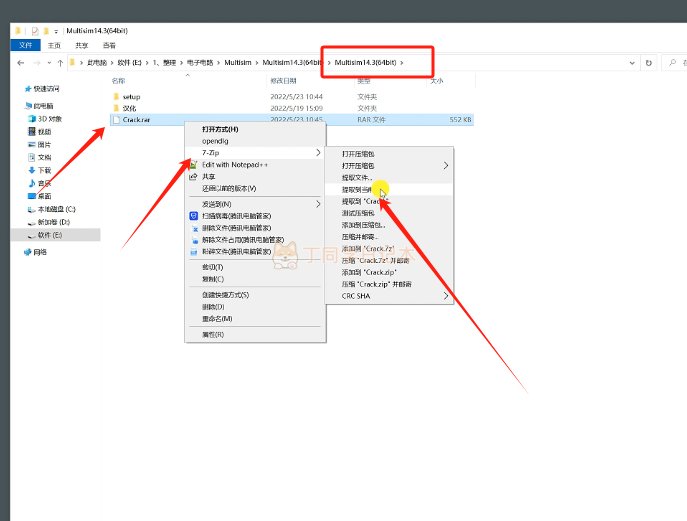Click the share icon beside 共享 menu entry
This screenshot has height=521, width=687.
[193, 177]
